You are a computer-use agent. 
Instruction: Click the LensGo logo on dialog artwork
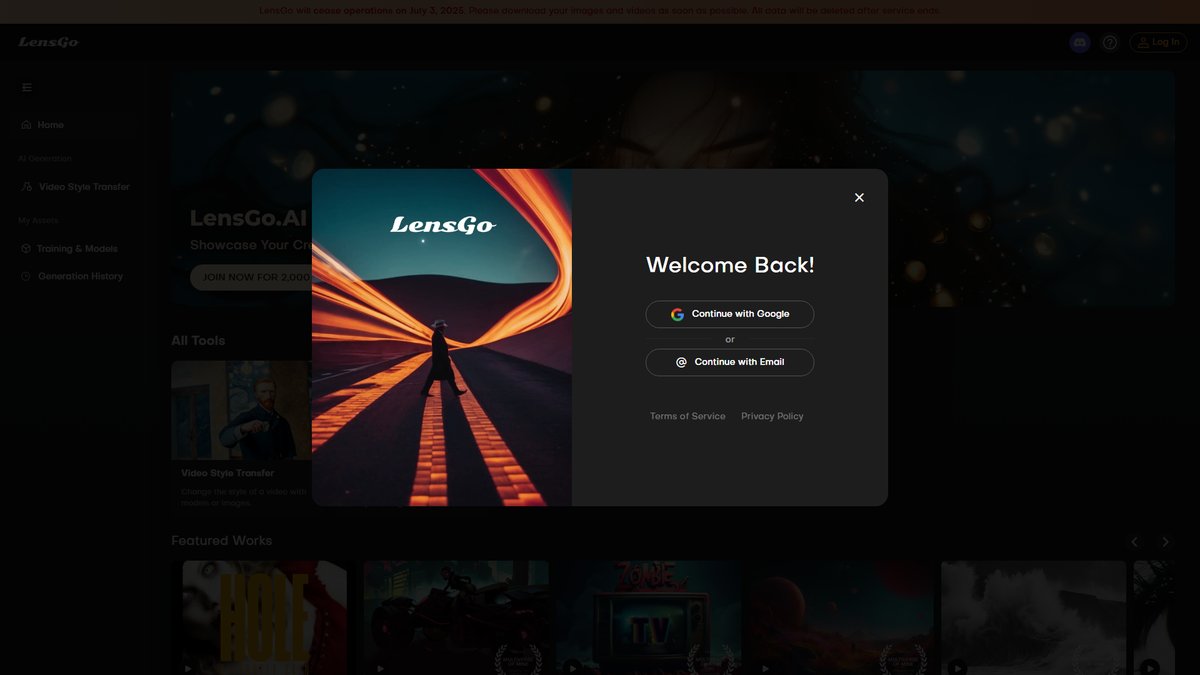(442, 225)
